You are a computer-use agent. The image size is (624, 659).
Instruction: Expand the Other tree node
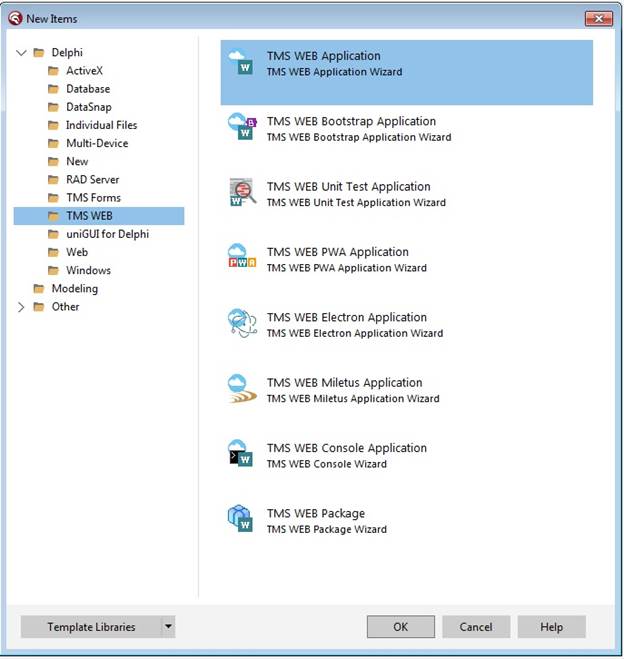pos(22,307)
